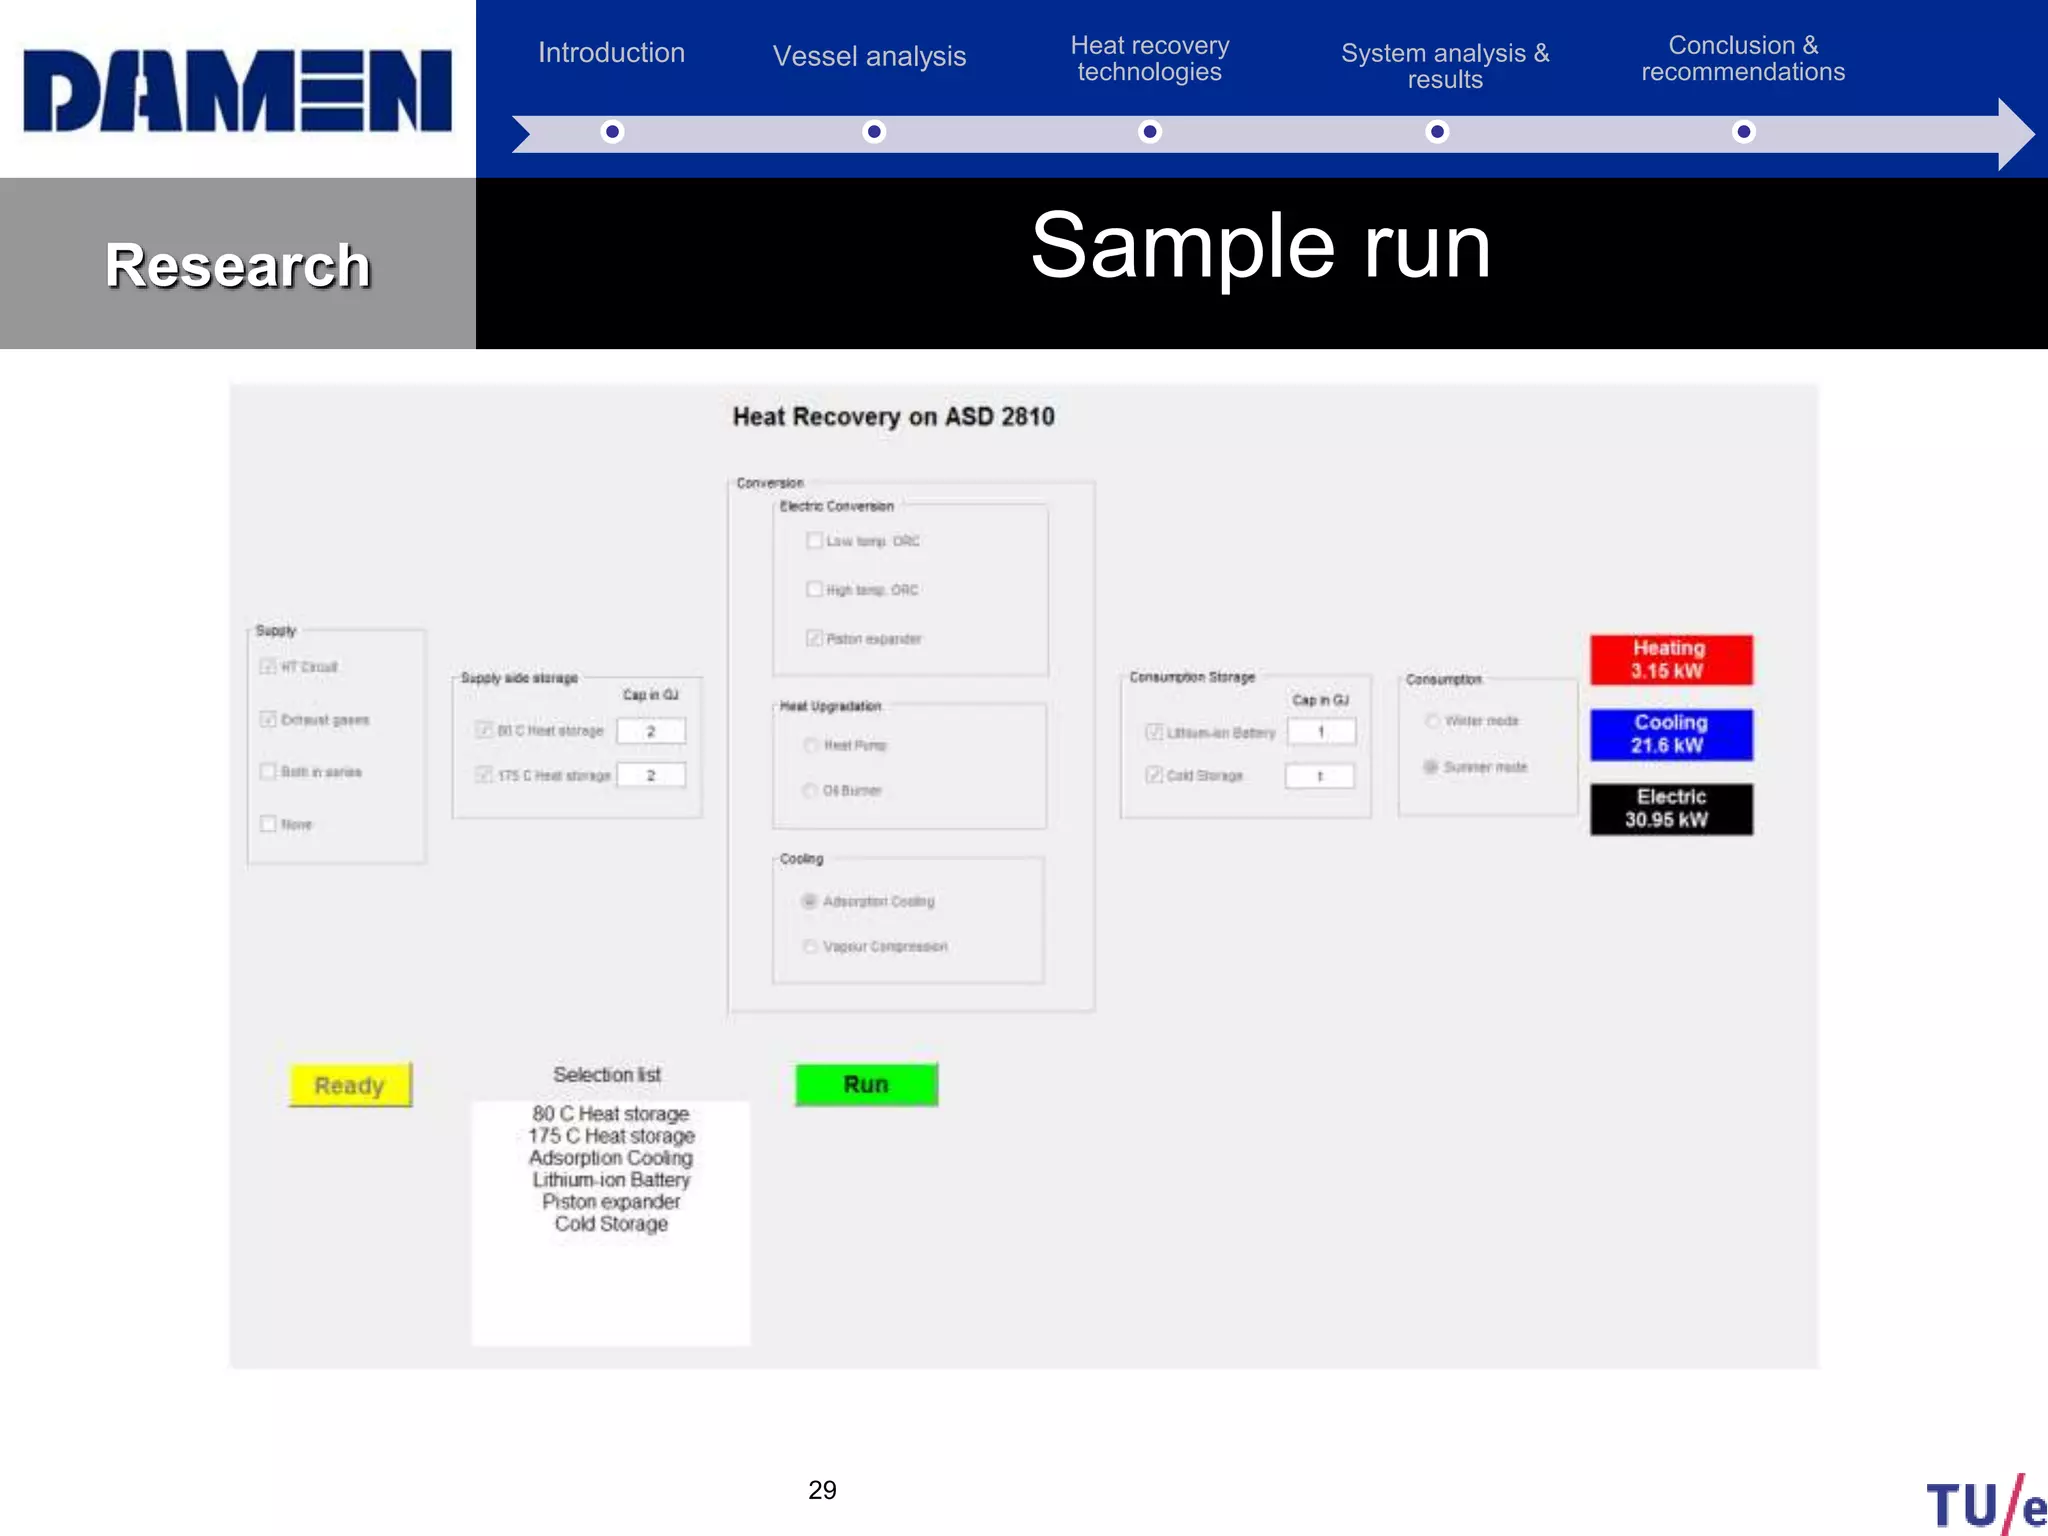Click the Sample run title

(x=1261, y=247)
